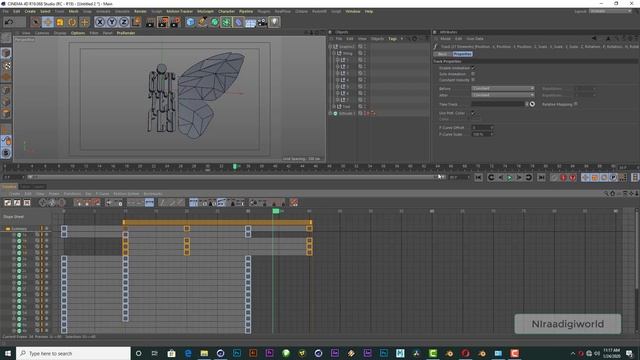
Task: Open Render Settings icon
Action: 175,22
